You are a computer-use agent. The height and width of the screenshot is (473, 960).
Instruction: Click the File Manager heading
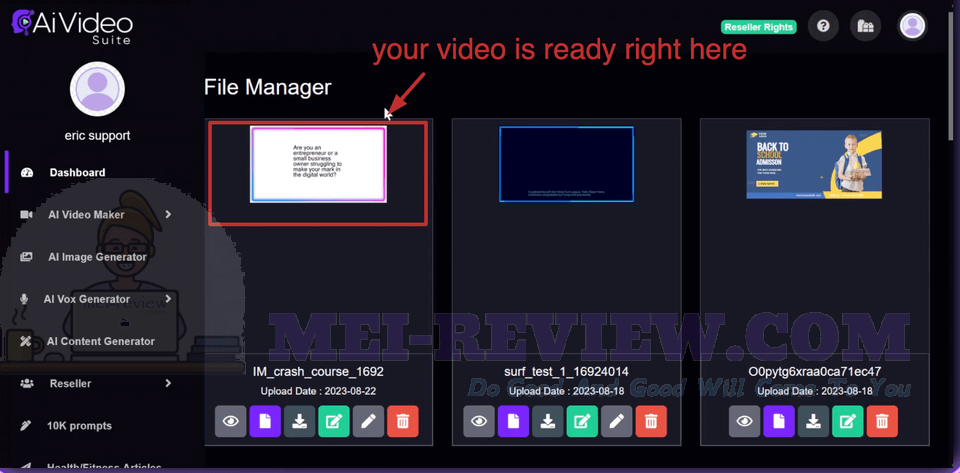coord(268,87)
